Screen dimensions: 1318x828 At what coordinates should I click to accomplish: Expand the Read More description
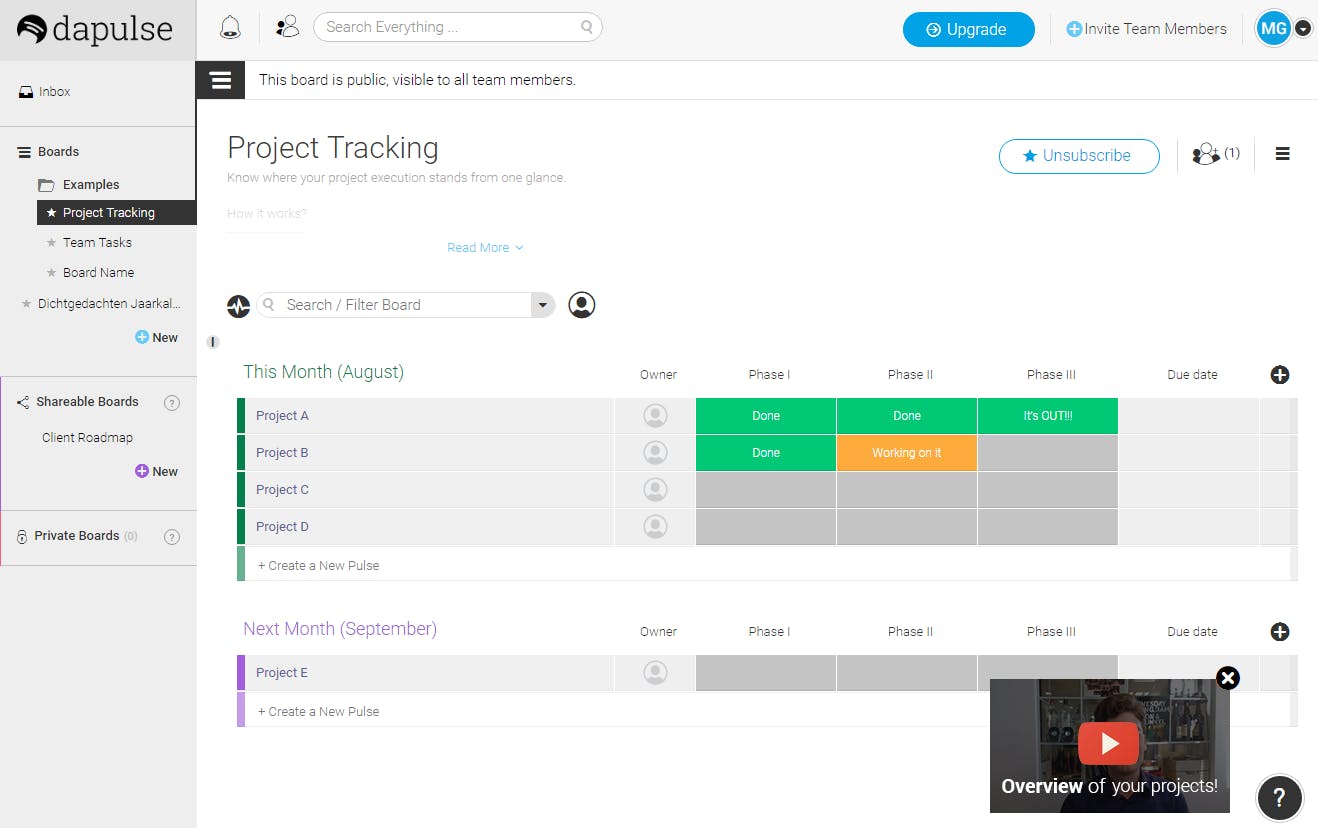(x=485, y=248)
